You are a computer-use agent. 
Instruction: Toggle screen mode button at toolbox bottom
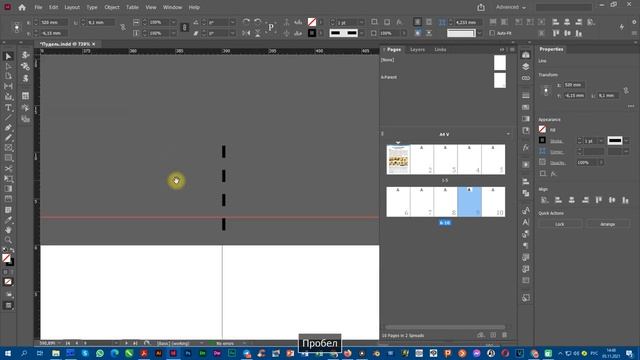pos(8,305)
